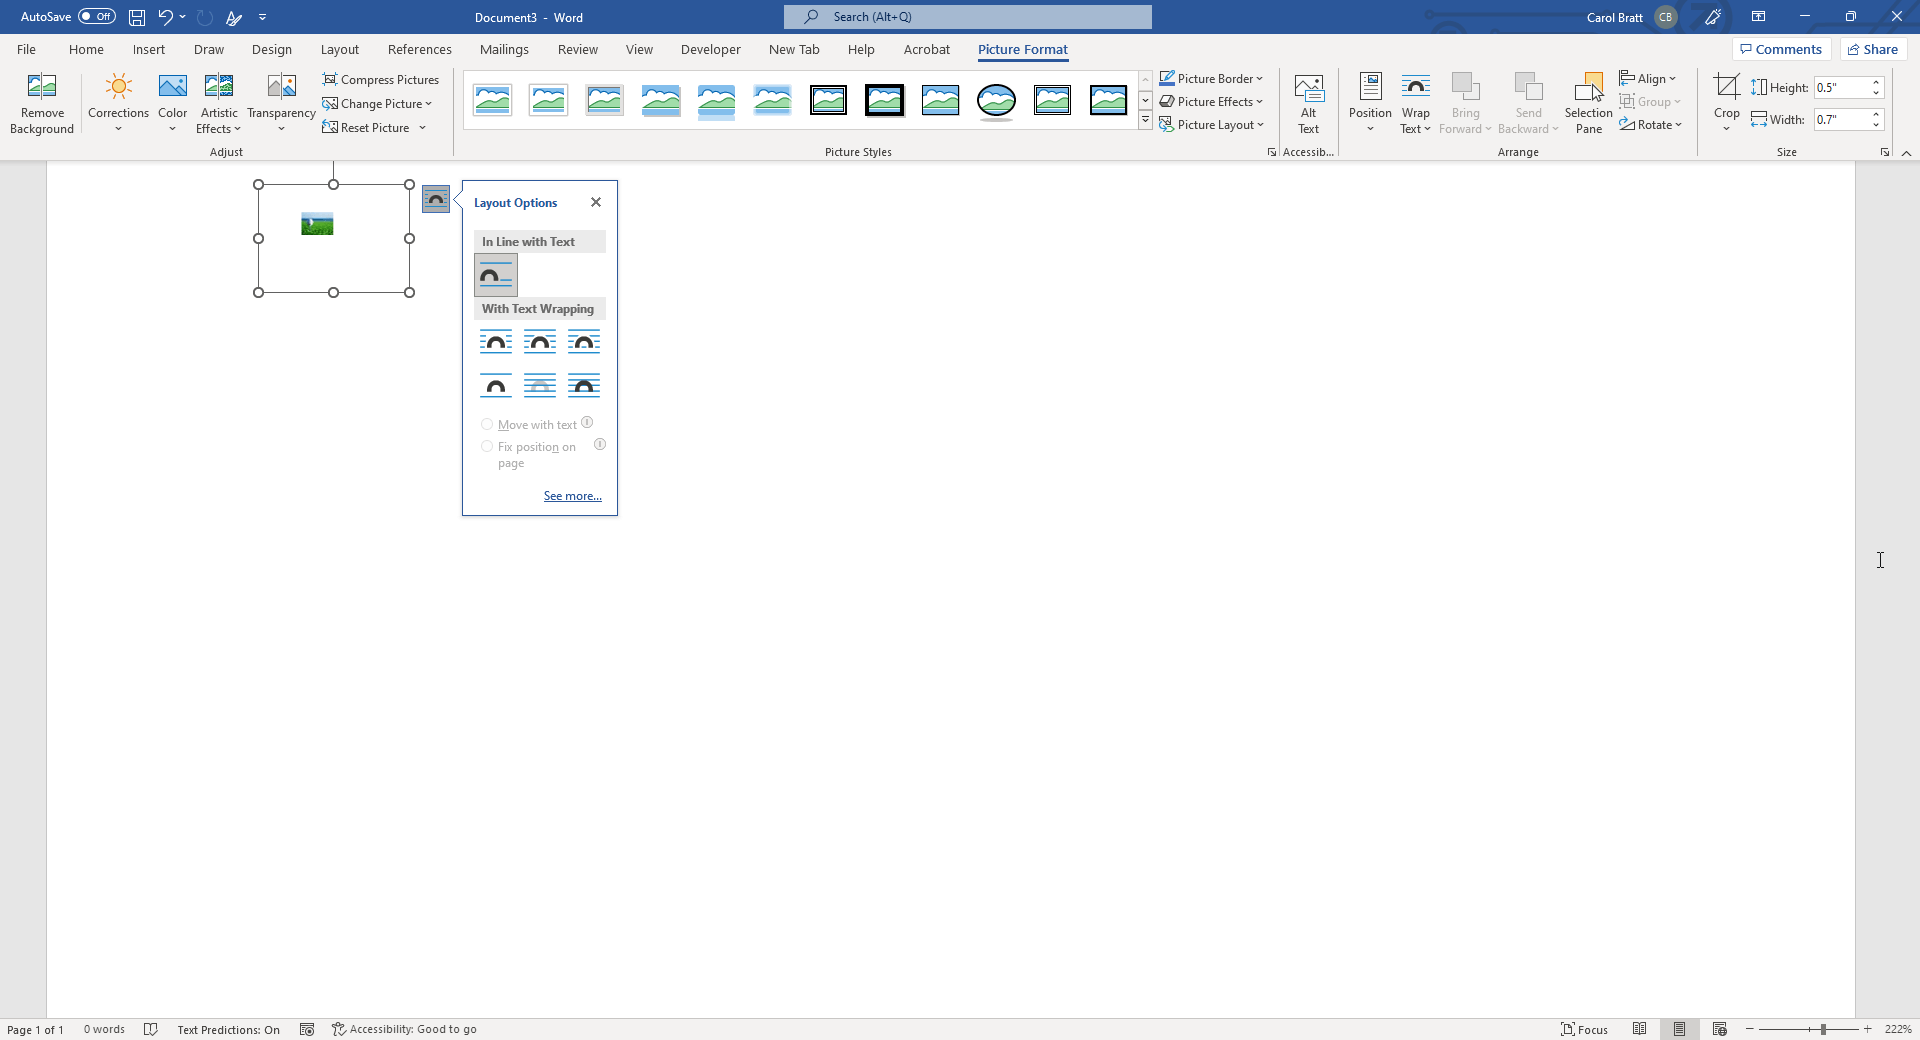The width and height of the screenshot is (1920, 1040).
Task: Open the Position gallery
Action: click(1370, 103)
